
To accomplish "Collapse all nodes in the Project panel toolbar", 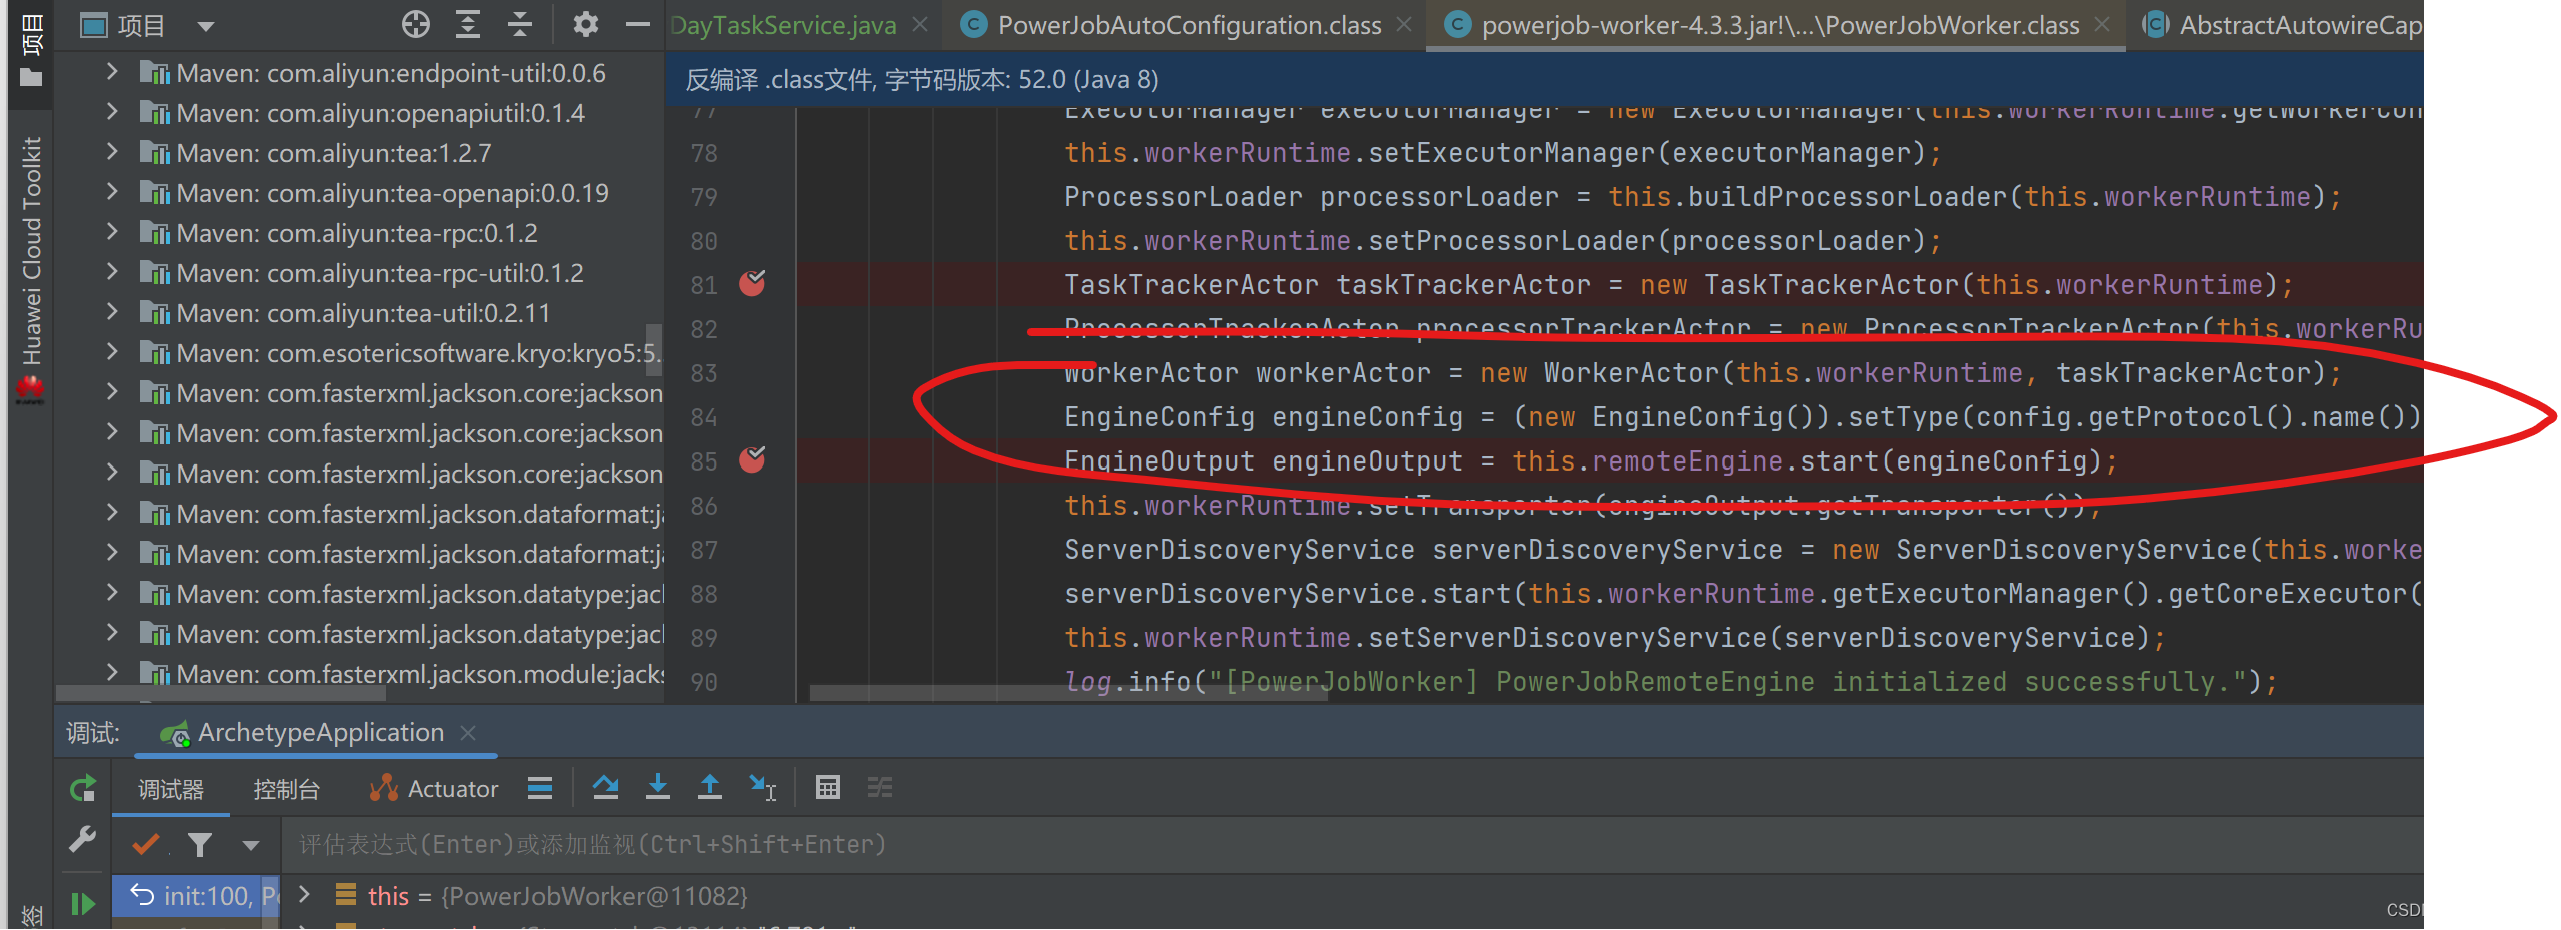I will click(519, 24).
